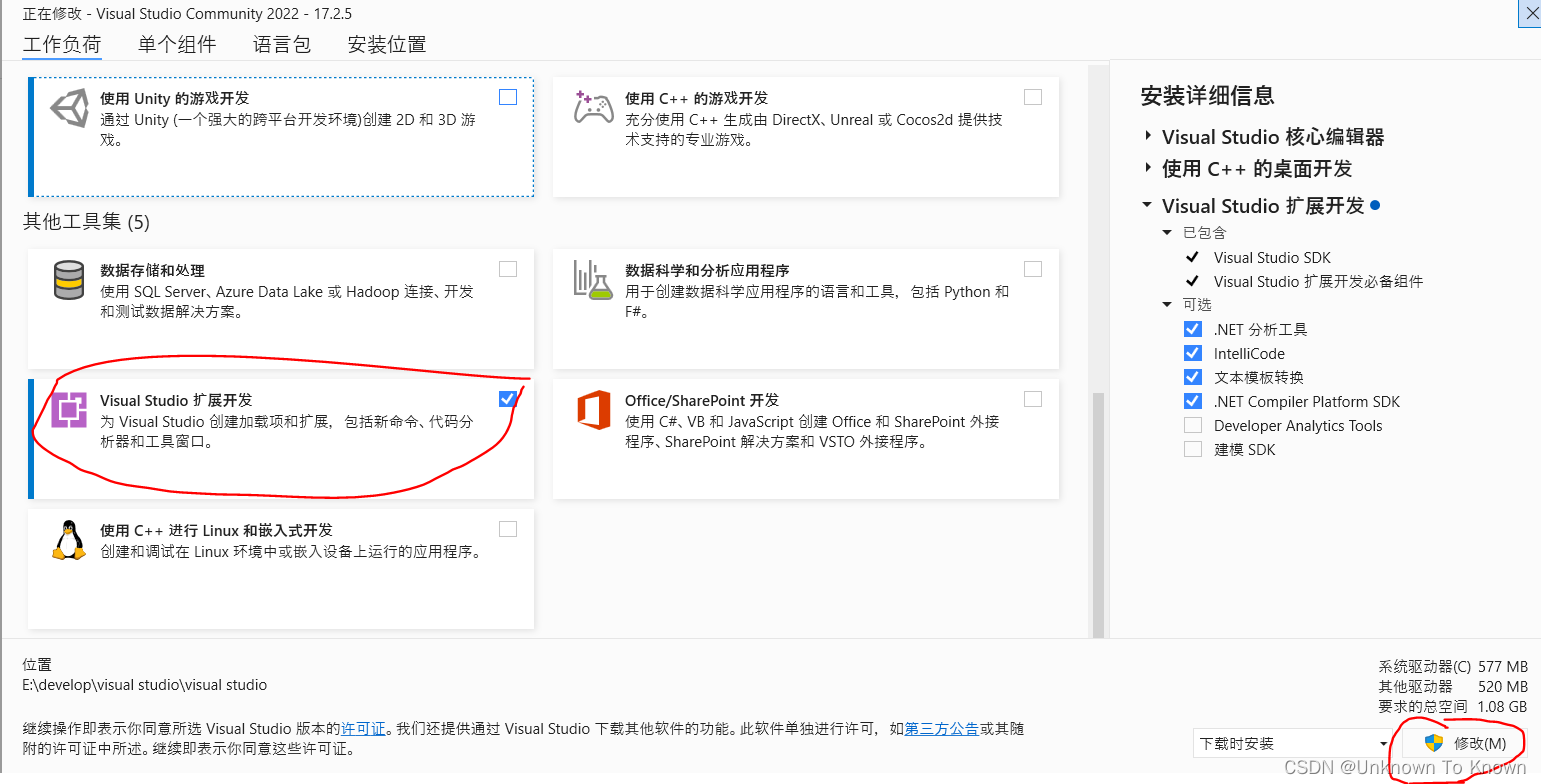This screenshot has width=1541, height=784.
Task: Click the Linux penguin icon
Action: [69, 540]
